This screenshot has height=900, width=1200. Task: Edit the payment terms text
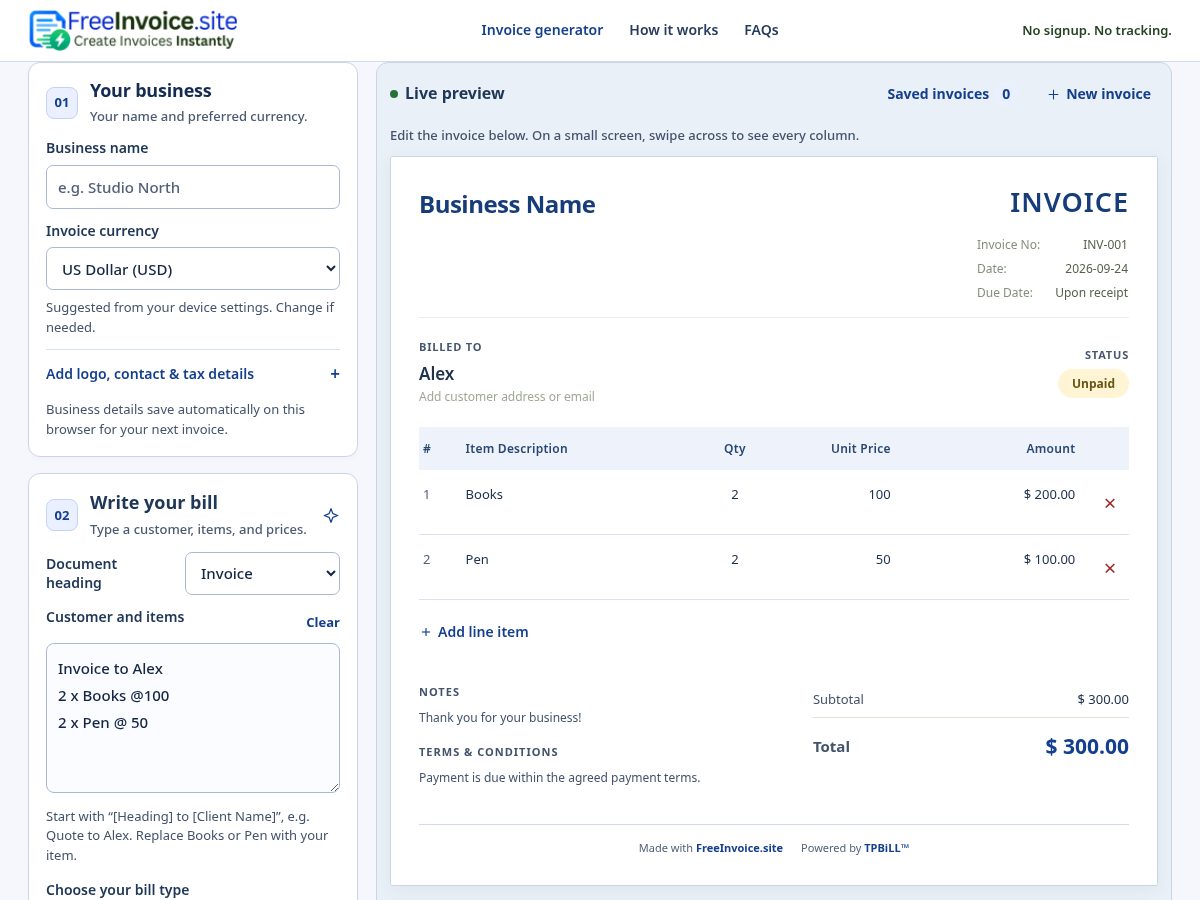(559, 778)
